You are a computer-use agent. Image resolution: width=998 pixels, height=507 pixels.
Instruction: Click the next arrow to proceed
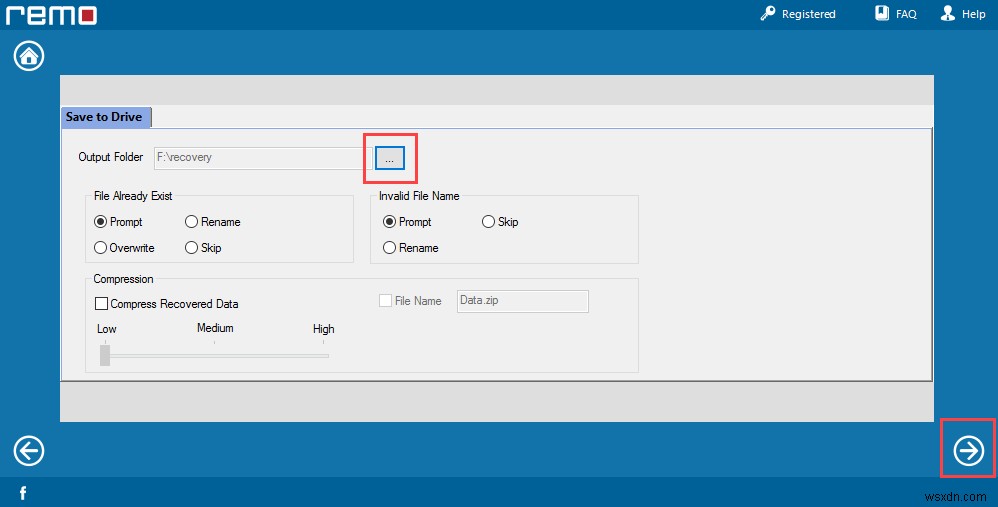click(x=969, y=451)
